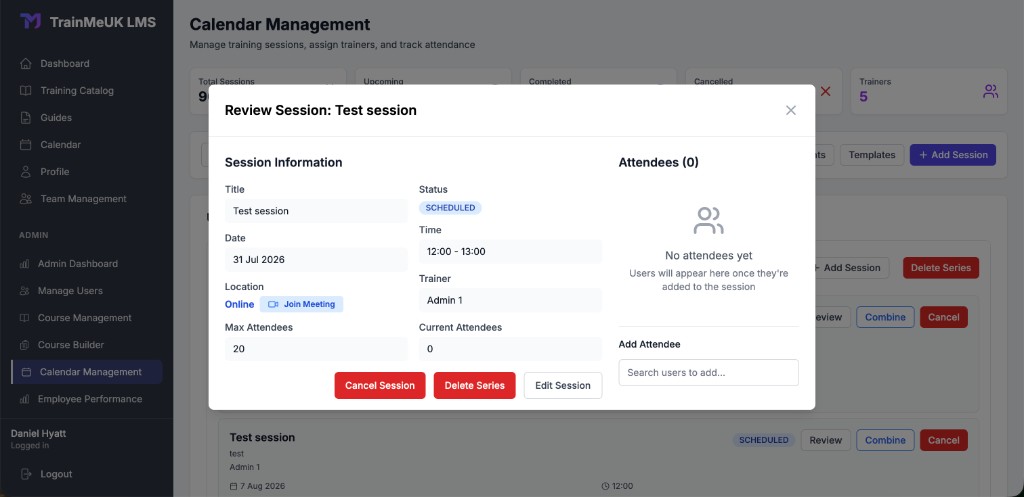The height and width of the screenshot is (497, 1024).
Task: Click the TrainMeUK logo icon
Action: click(31, 22)
